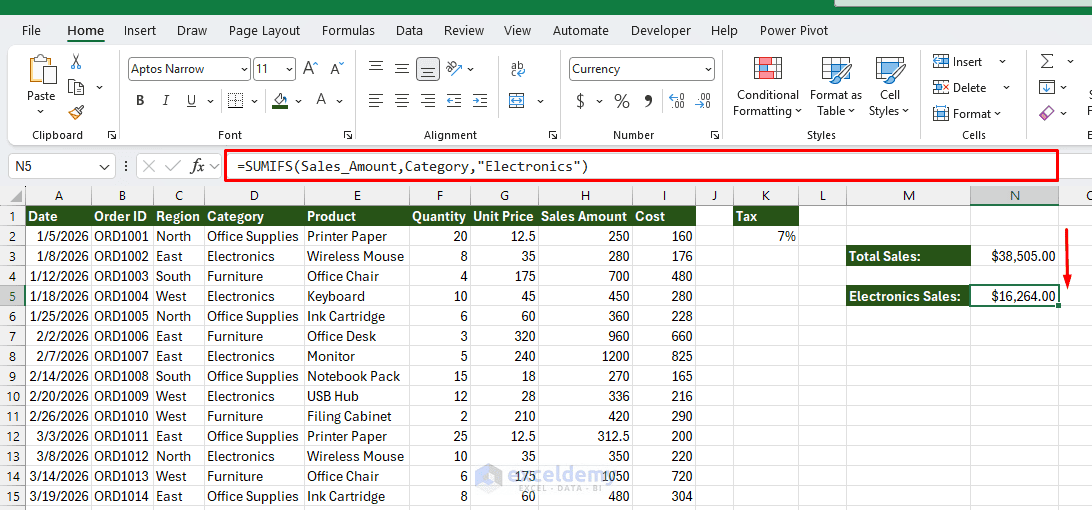Increase font size with larger A icon
Image resolution: width=1092 pixels, height=510 pixels.
311,68
